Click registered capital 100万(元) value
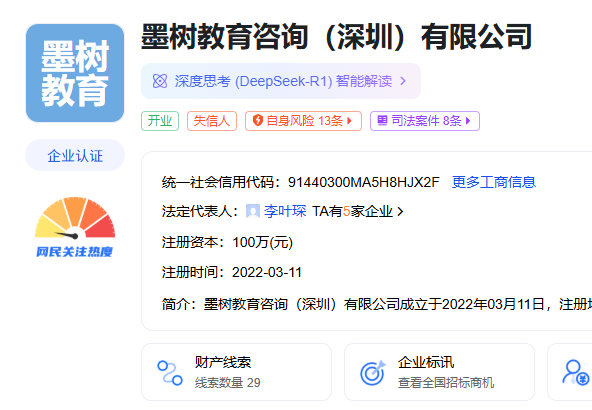 click(262, 242)
